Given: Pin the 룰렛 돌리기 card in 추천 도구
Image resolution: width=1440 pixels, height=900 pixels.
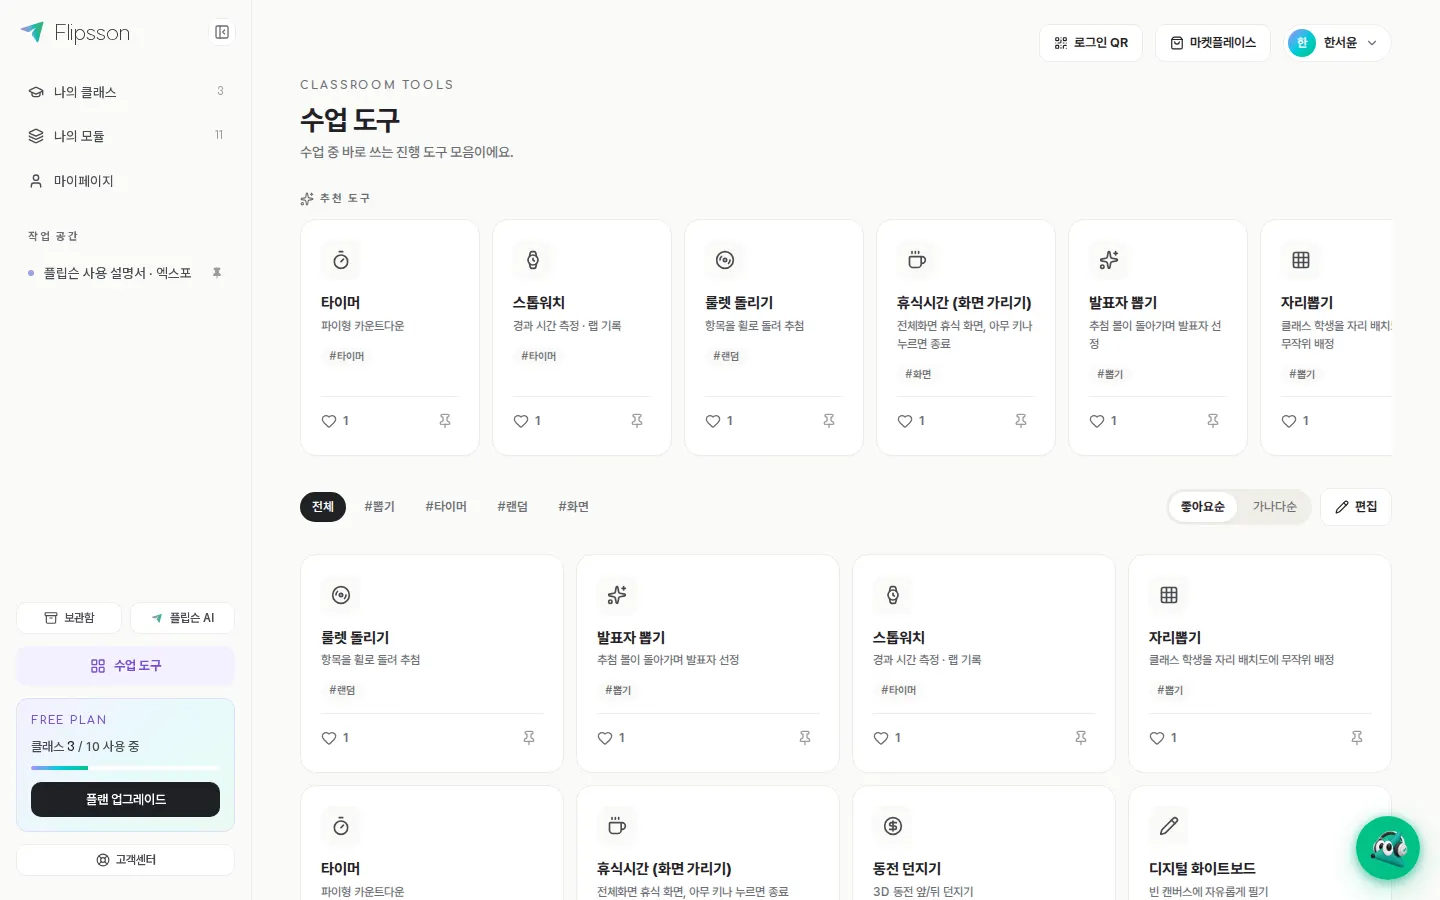Looking at the screenshot, I should click(x=829, y=421).
